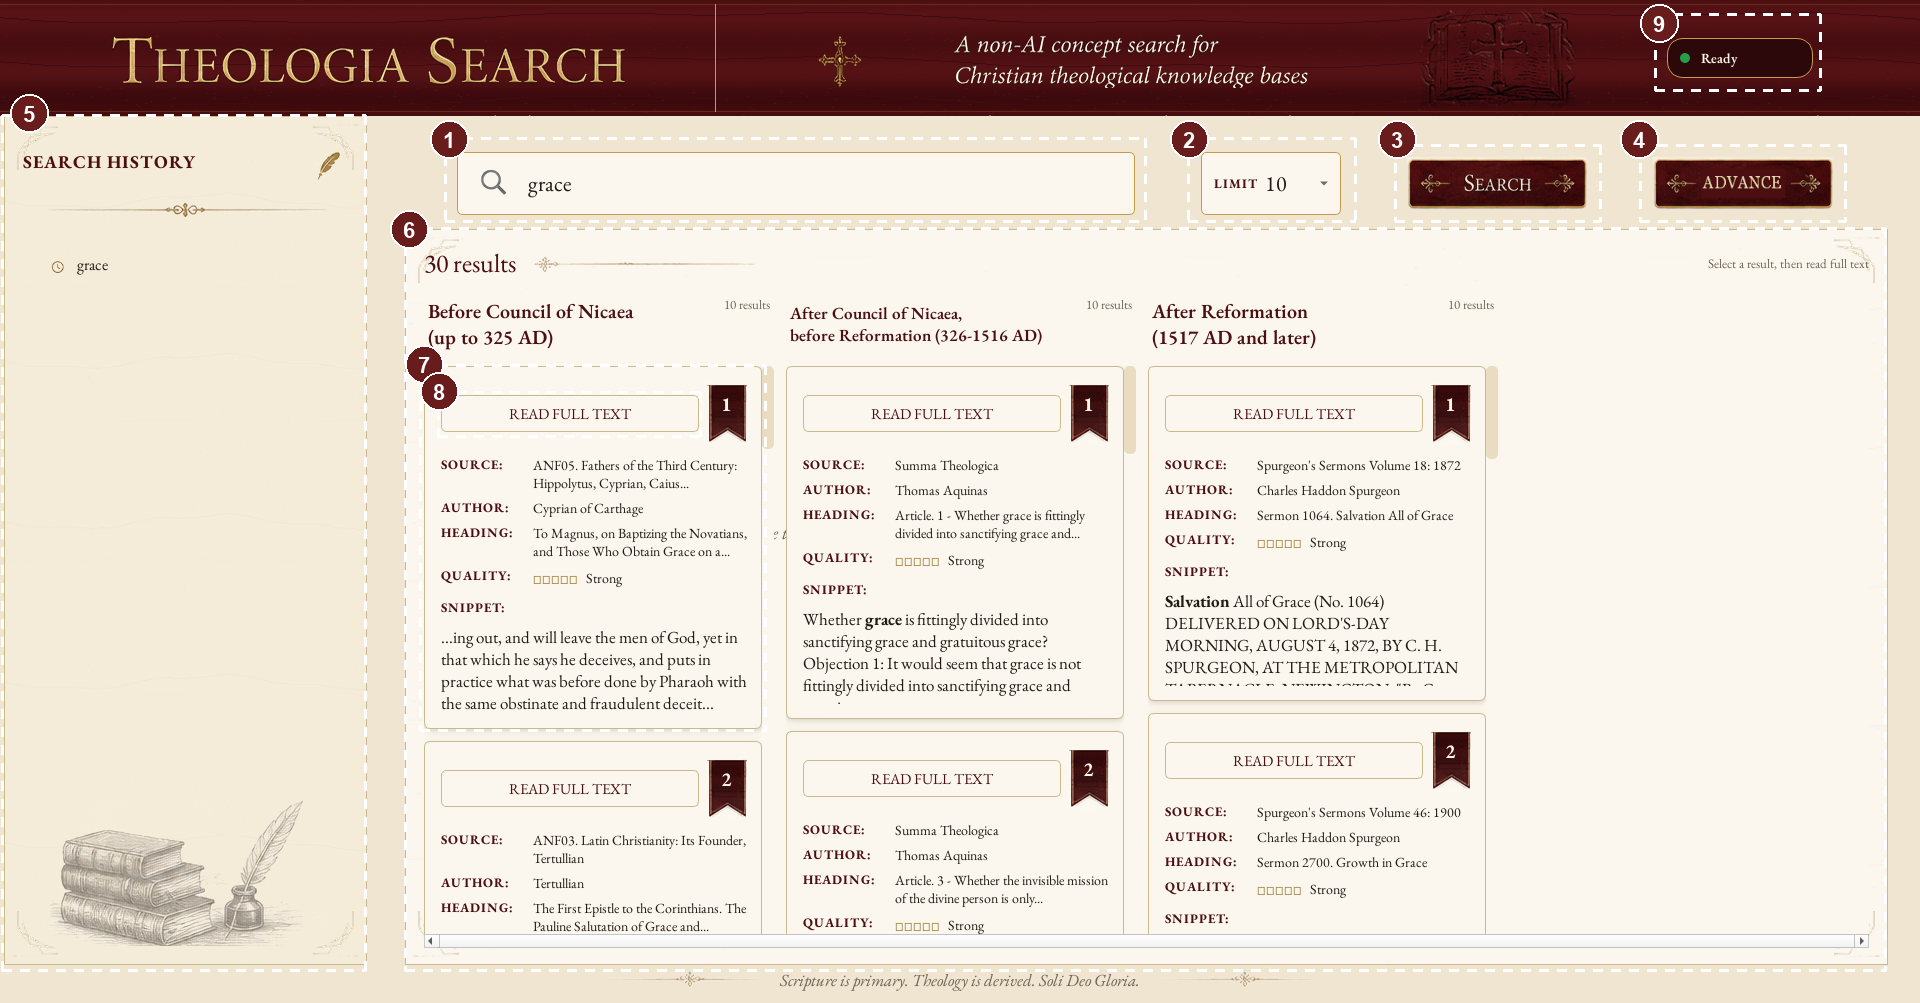Image resolution: width=1920 pixels, height=1003 pixels.
Task: Open the Limit dropdown
Action: coord(1271,184)
